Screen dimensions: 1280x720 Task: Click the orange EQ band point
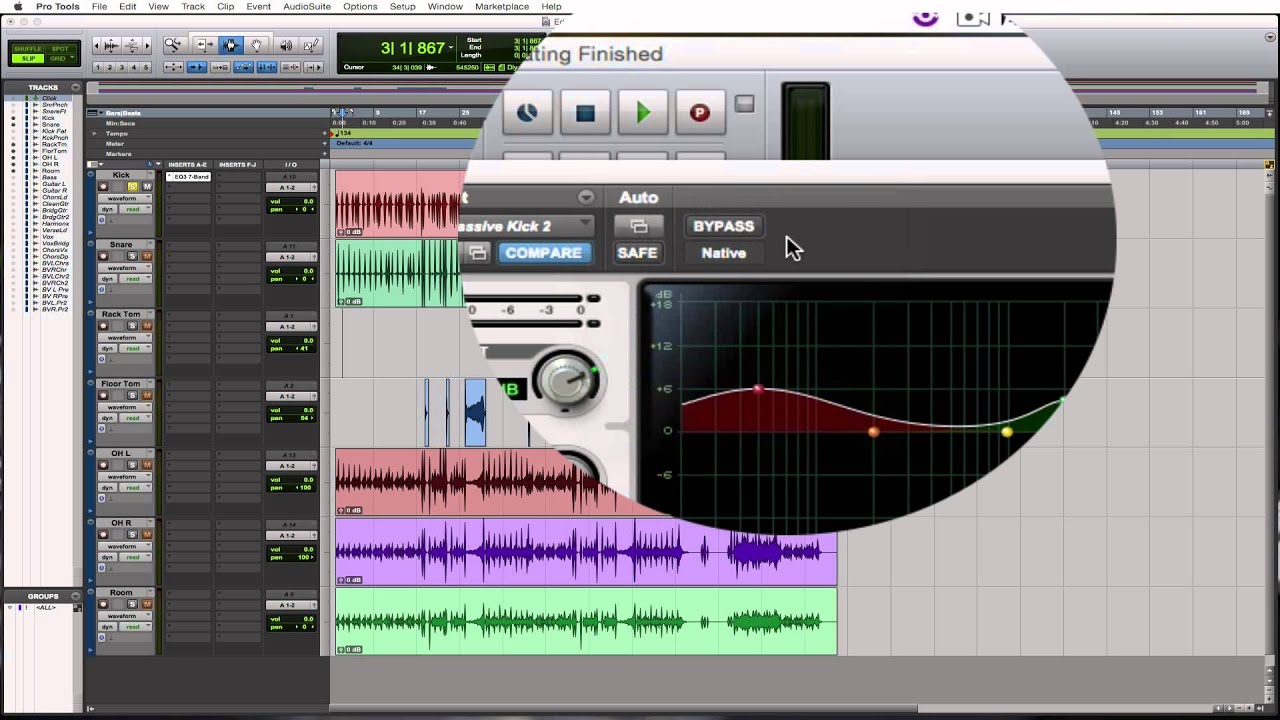click(873, 432)
